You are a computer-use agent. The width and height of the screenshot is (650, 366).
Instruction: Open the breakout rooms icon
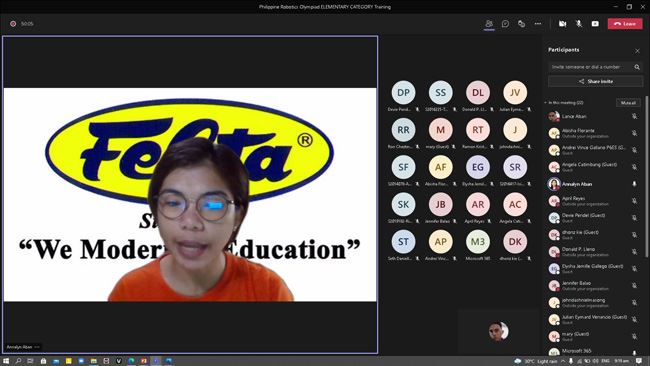pyautogui.click(x=521, y=24)
